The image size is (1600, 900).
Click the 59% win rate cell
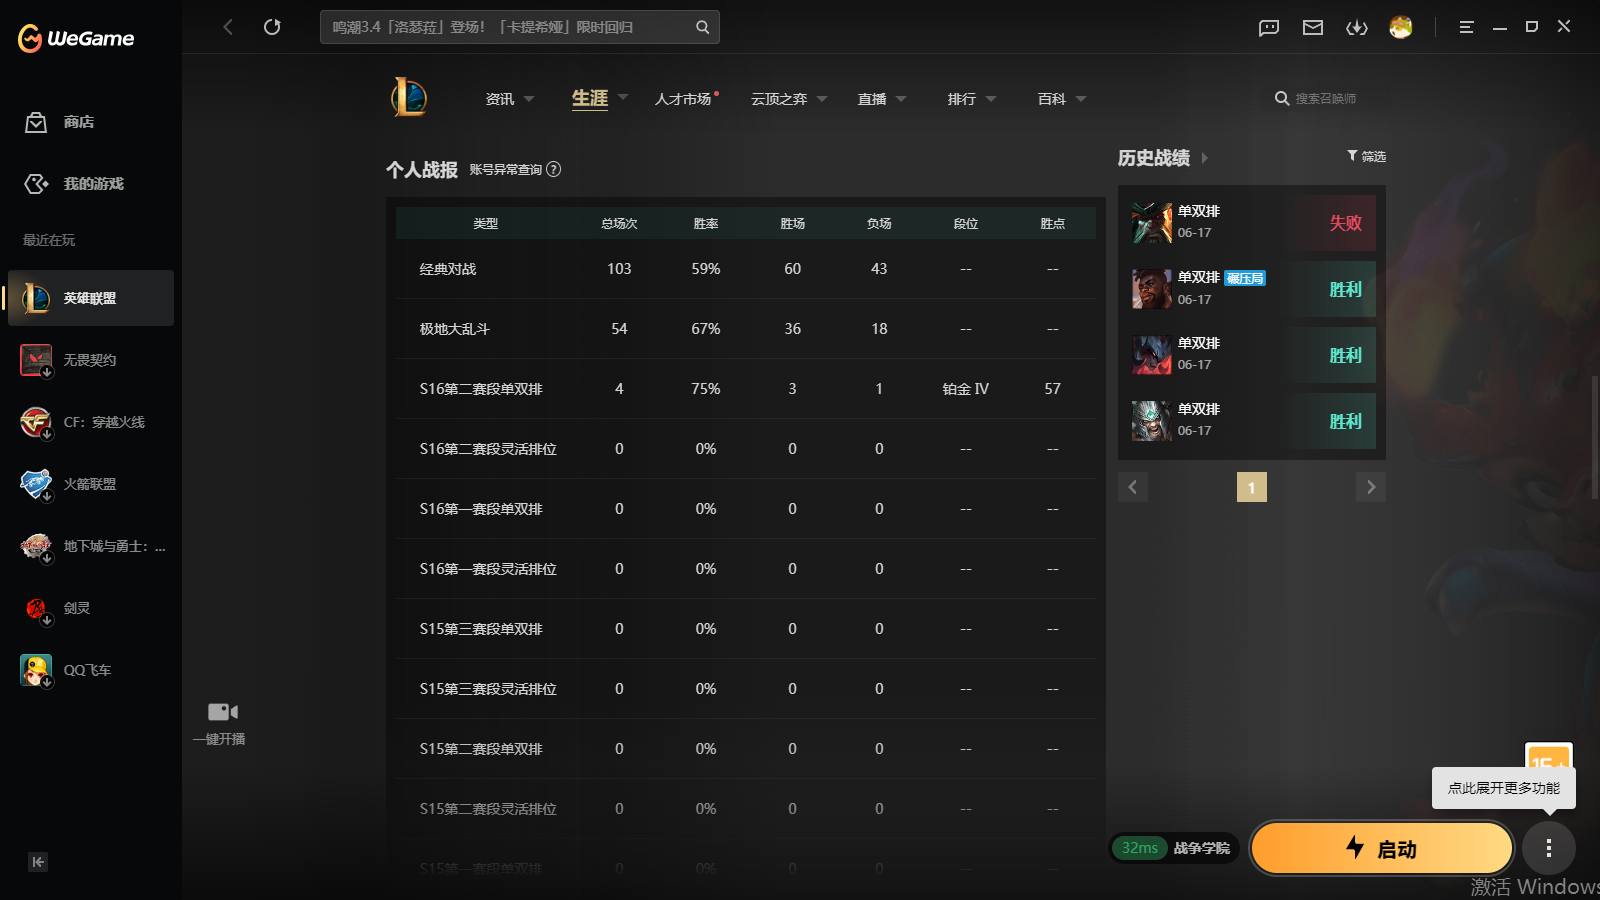706,269
